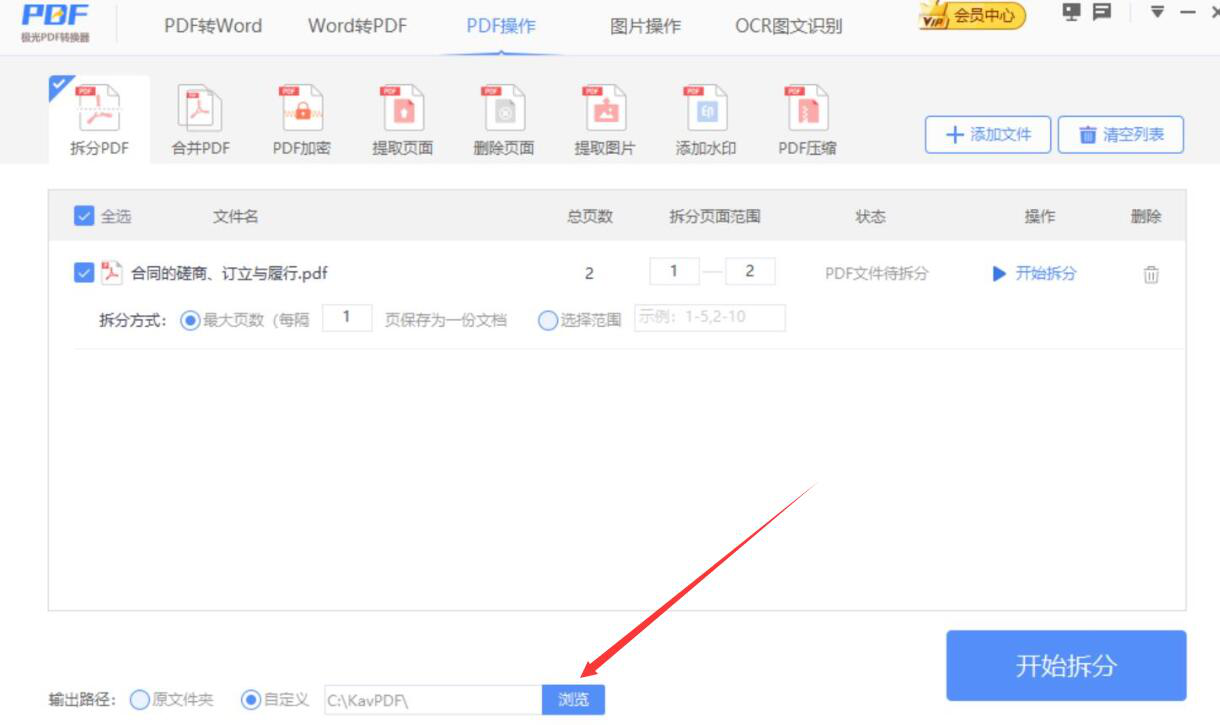Toggle the 全选 checkbox

point(84,216)
